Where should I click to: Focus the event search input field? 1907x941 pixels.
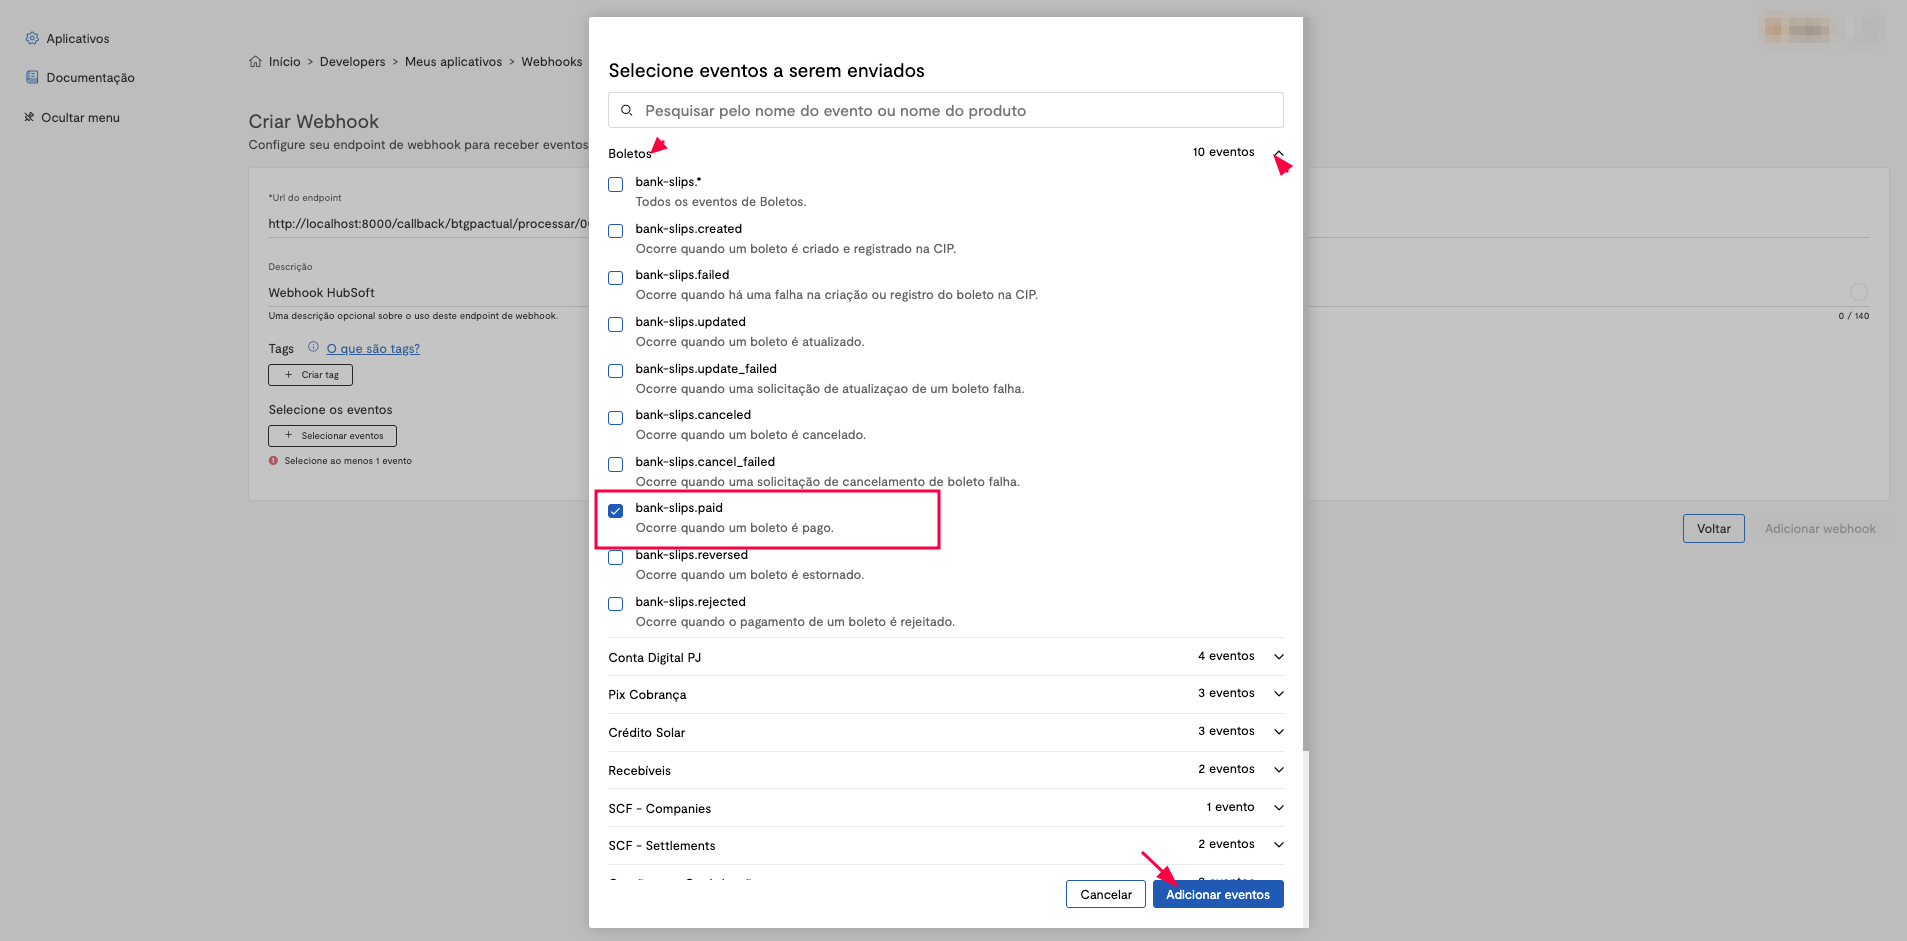tap(945, 110)
